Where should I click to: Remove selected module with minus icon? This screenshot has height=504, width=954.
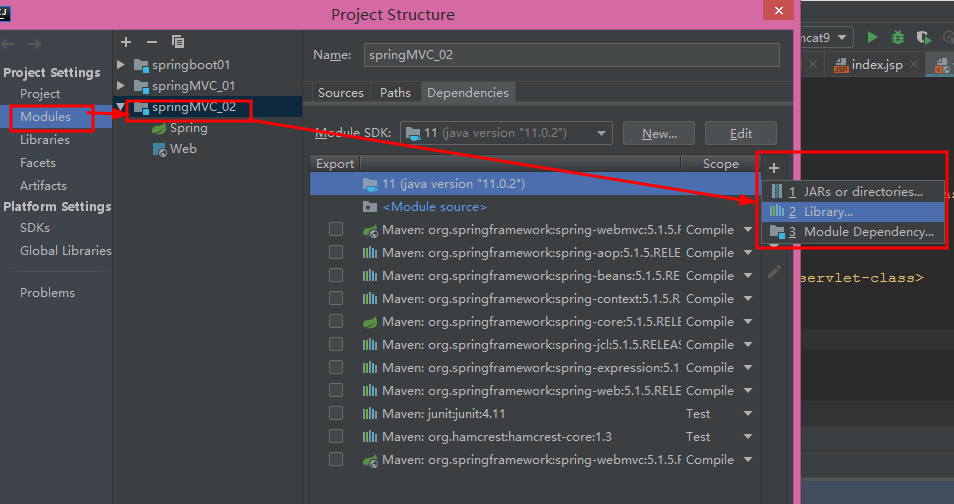(152, 42)
